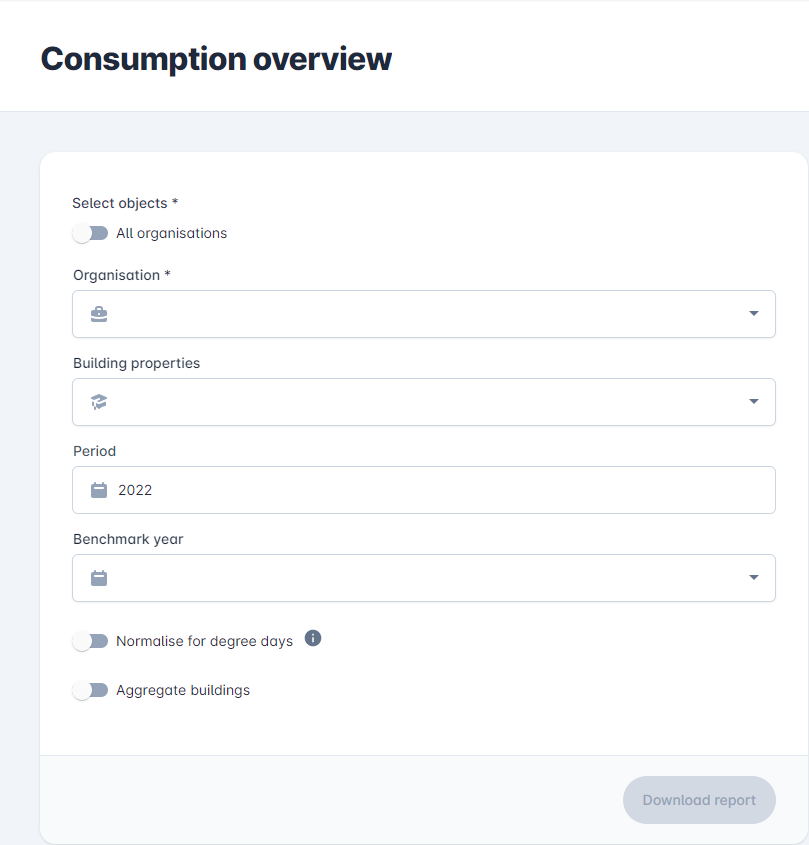Open the Benchmark year dropdown arrow
The height and width of the screenshot is (845, 809).
coord(753,578)
